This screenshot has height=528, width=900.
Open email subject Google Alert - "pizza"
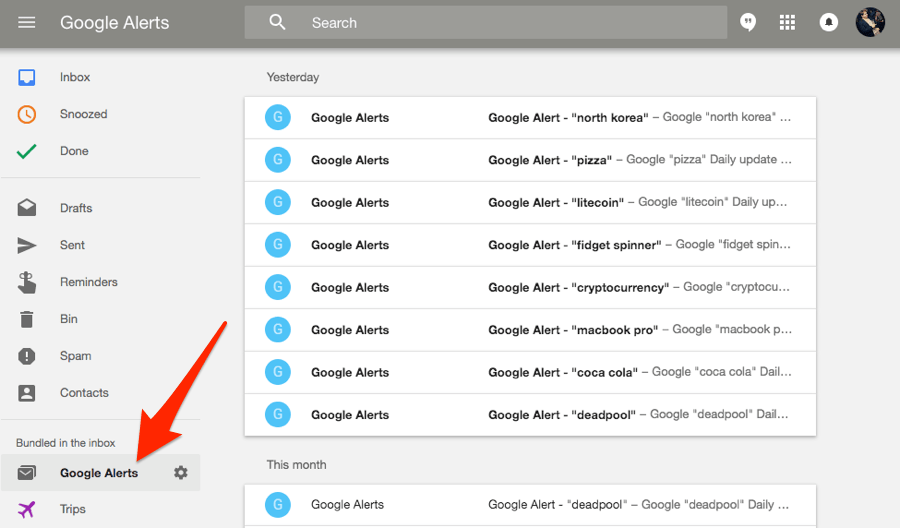point(550,160)
